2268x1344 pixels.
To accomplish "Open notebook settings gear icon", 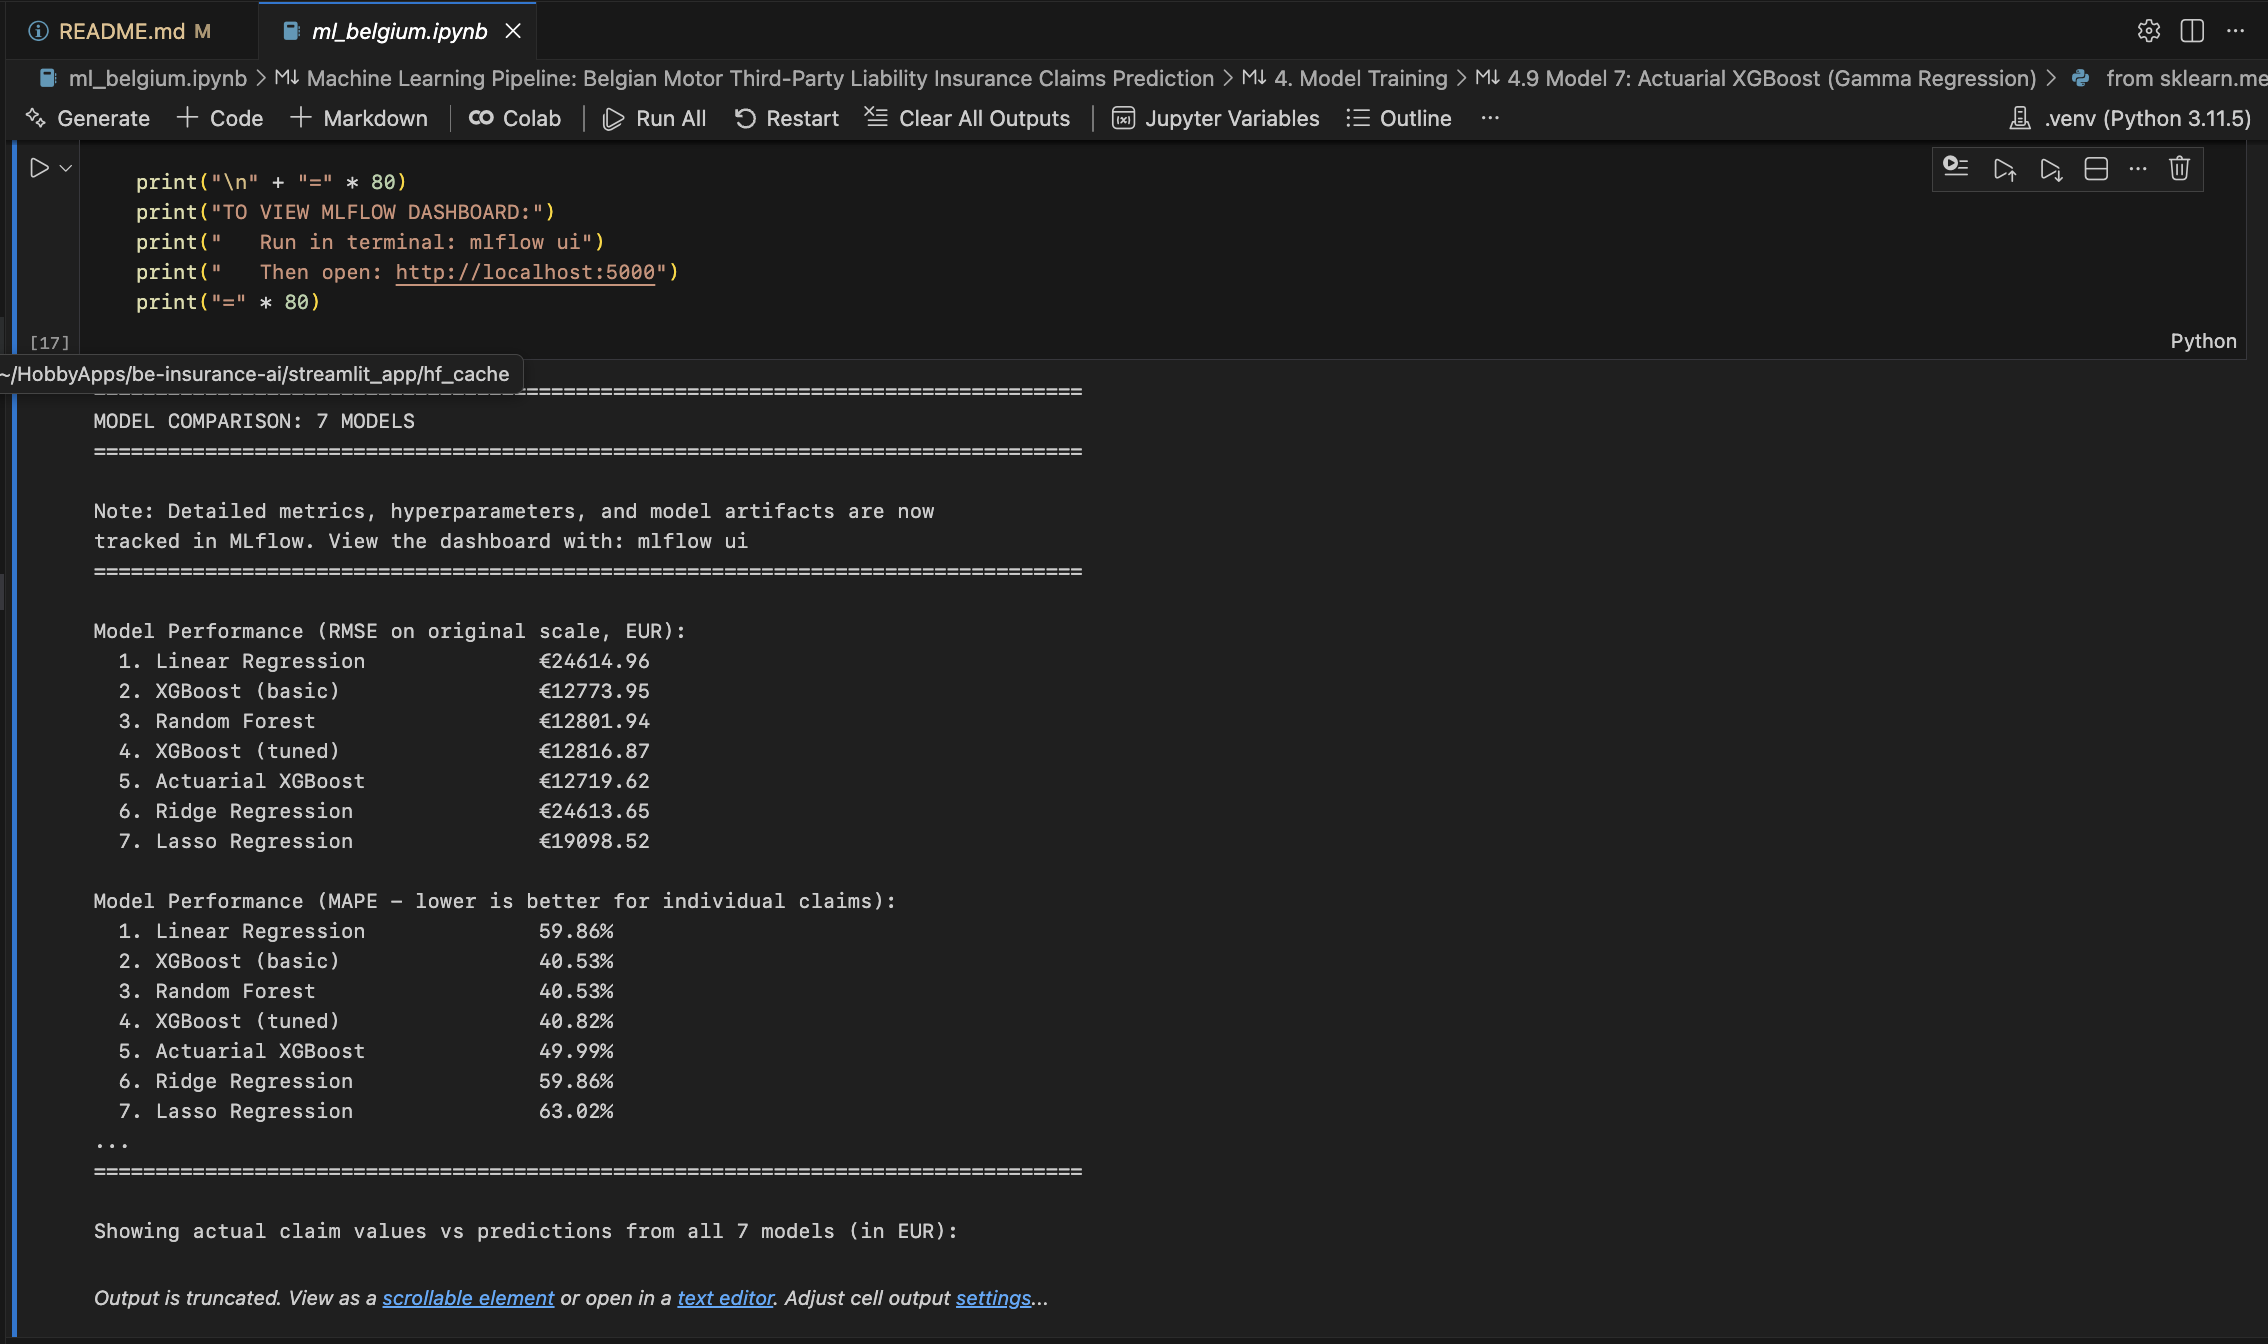I will pos(2148,31).
